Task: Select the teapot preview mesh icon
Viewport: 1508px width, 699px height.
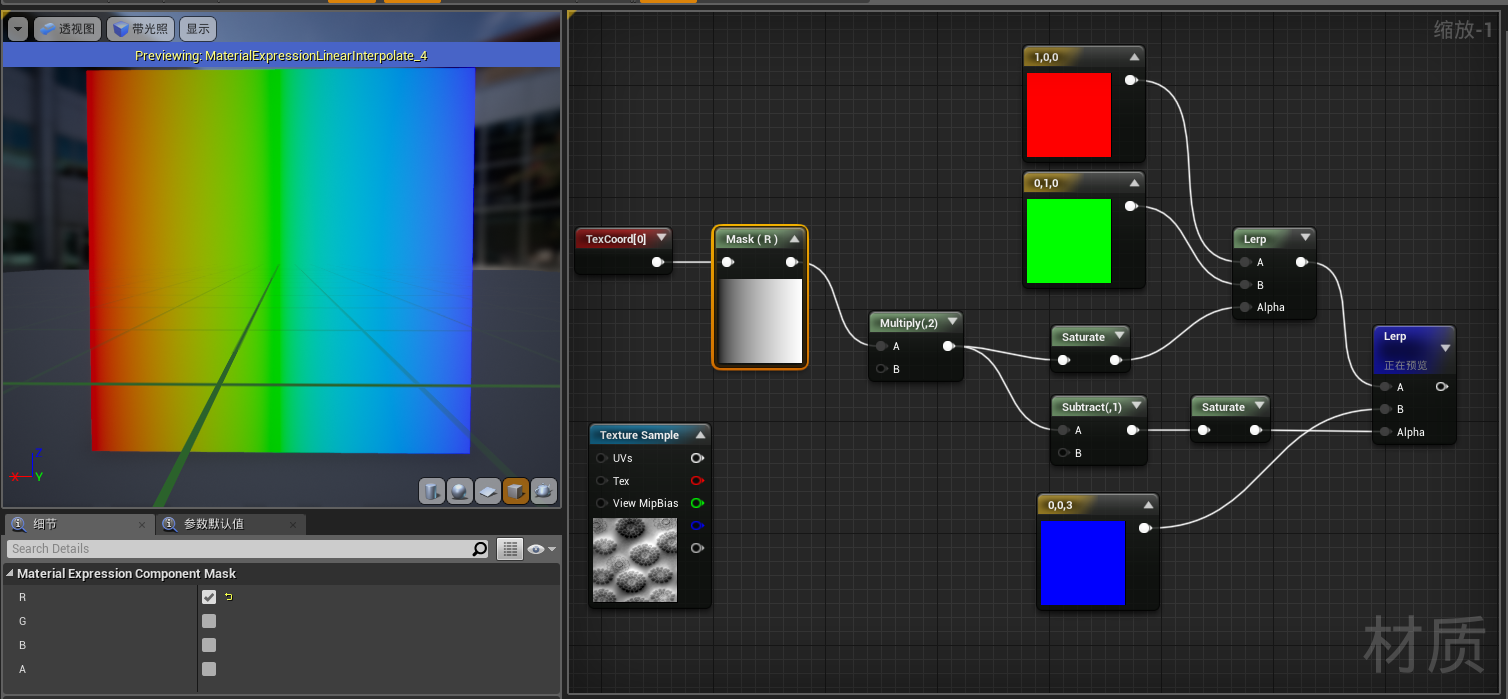Action: (x=543, y=491)
